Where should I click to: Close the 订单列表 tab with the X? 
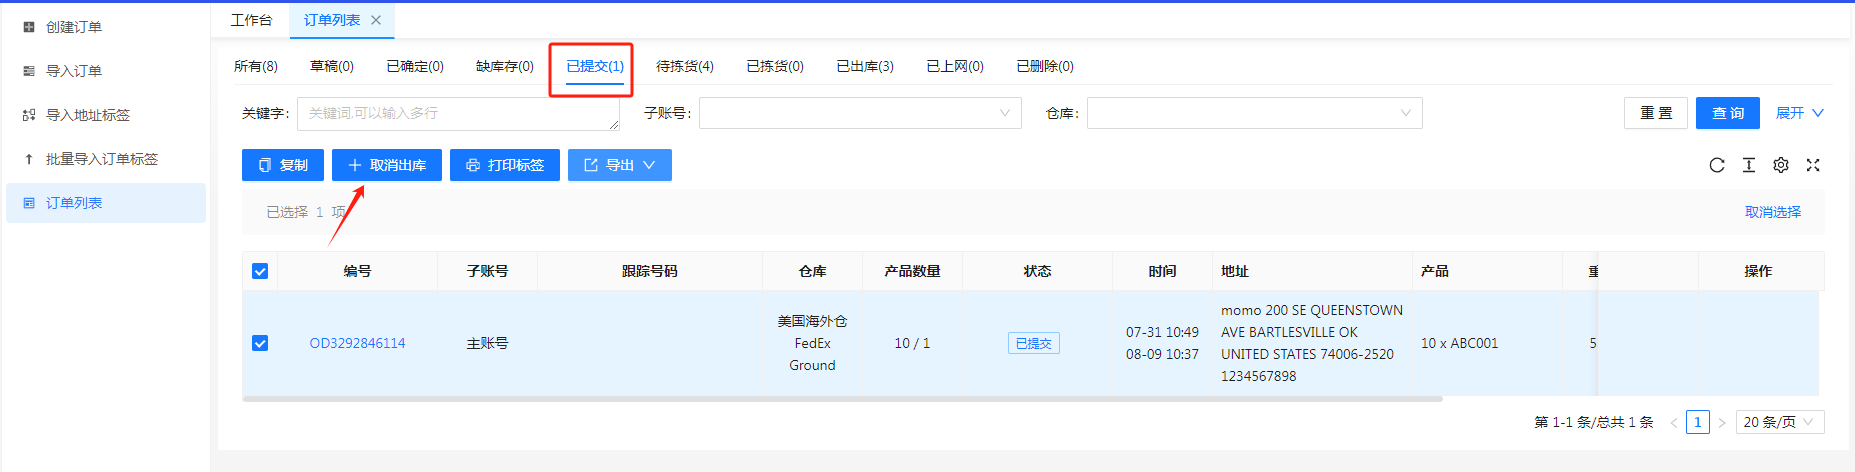pos(376,20)
